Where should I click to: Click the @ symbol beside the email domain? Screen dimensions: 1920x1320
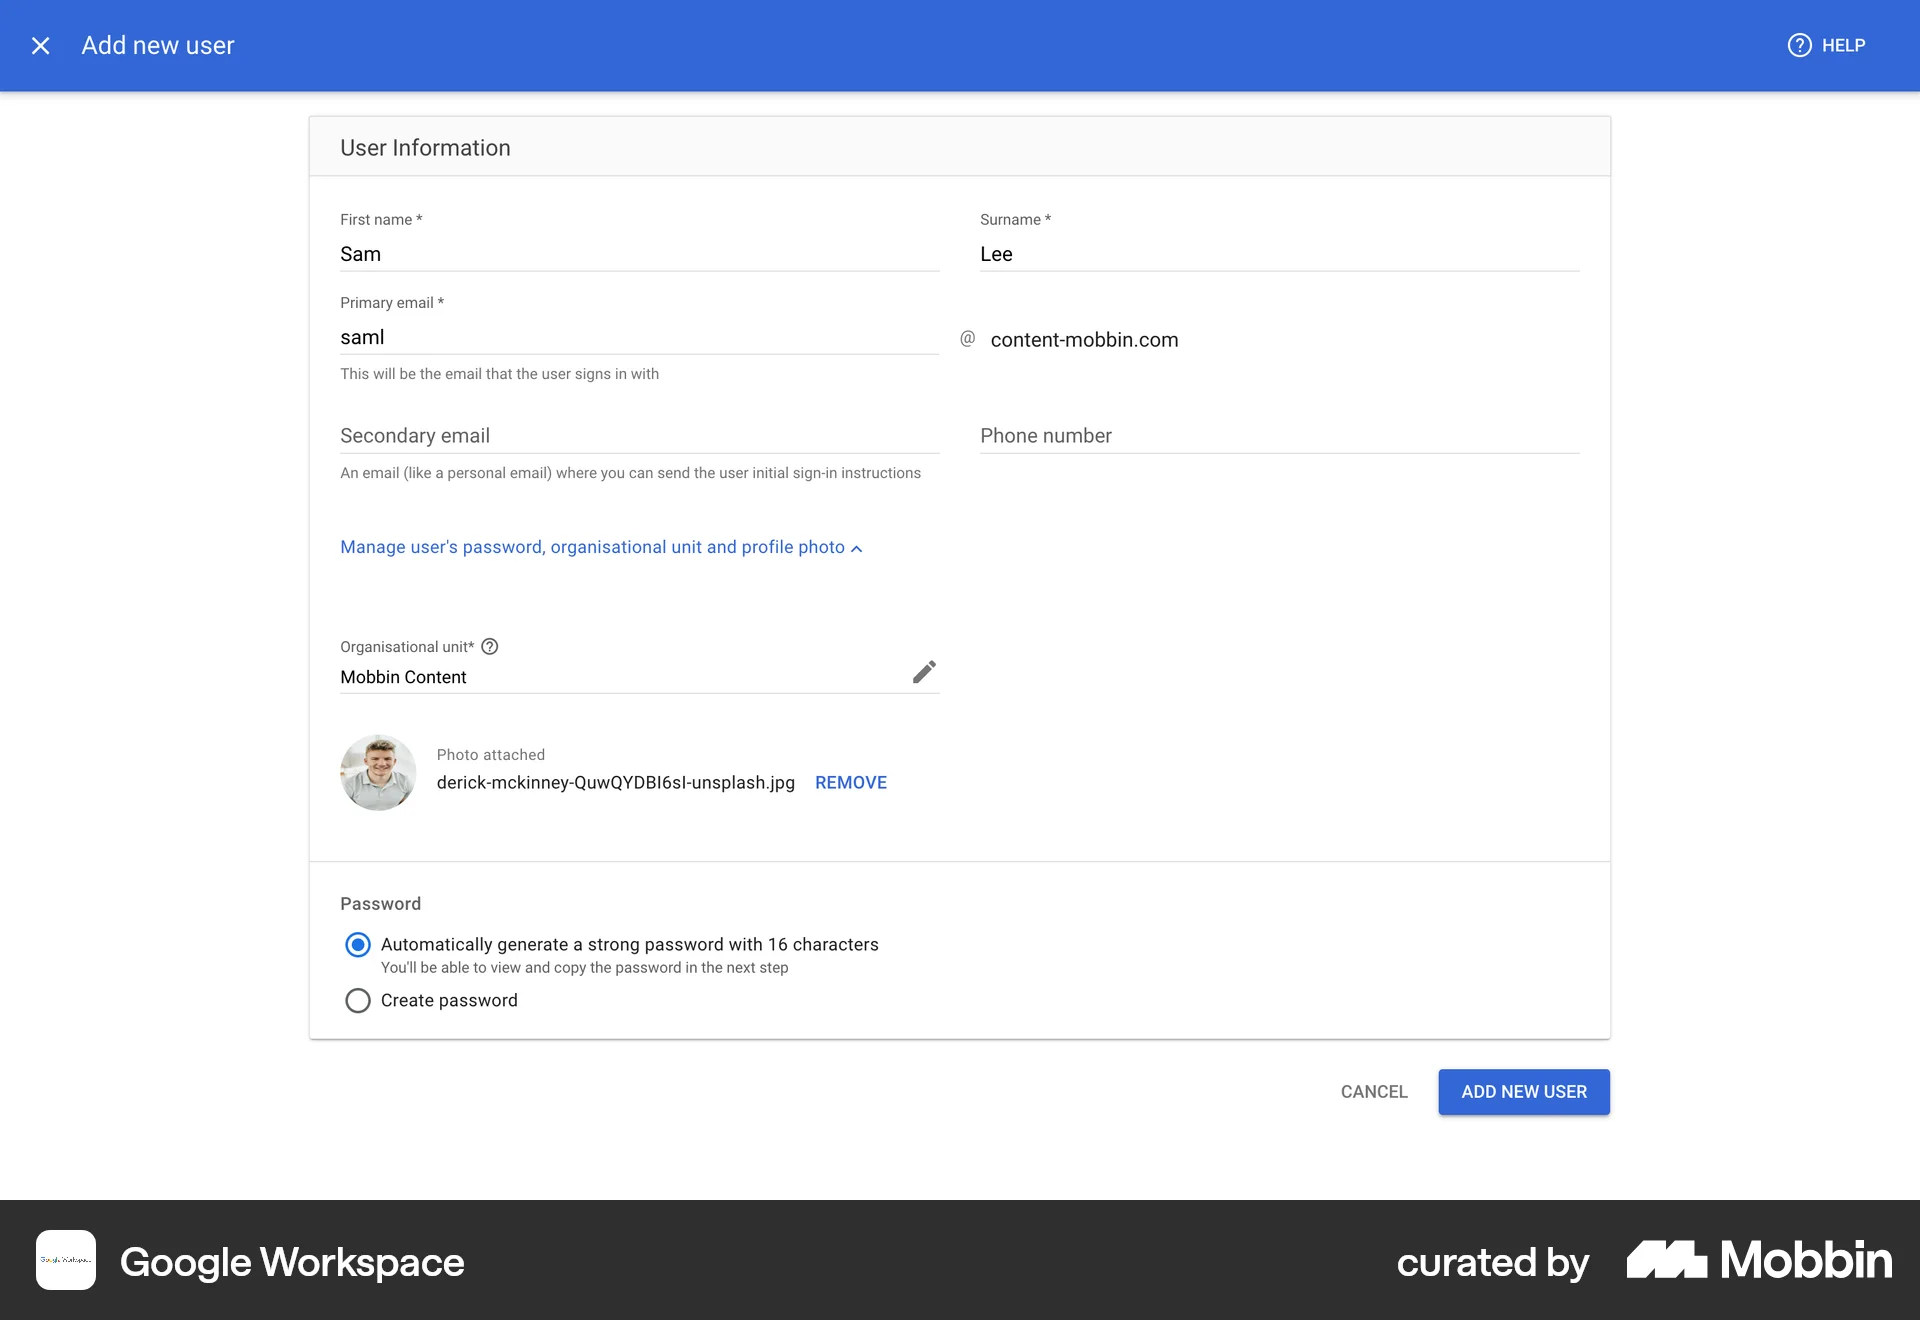pyautogui.click(x=966, y=339)
